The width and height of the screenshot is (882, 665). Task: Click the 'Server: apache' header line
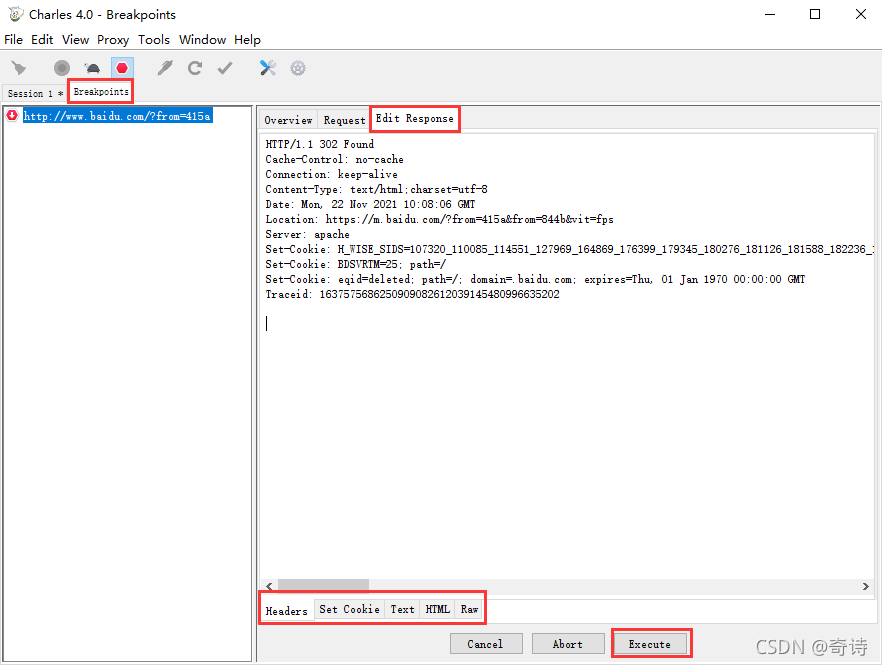[x=307, y=235]
